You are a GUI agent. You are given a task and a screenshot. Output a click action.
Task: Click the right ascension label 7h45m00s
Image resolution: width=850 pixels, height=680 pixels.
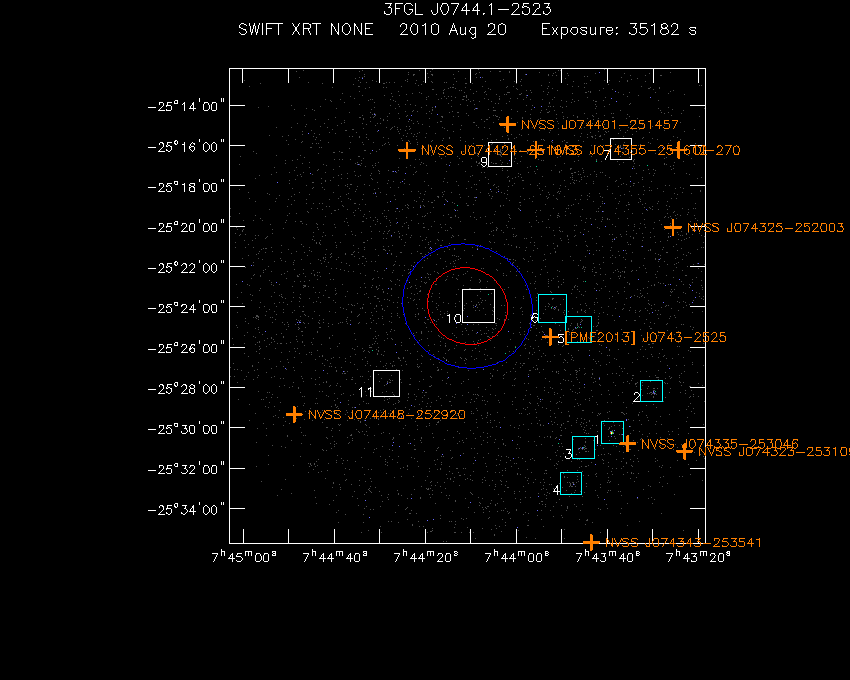pos(244,556)
